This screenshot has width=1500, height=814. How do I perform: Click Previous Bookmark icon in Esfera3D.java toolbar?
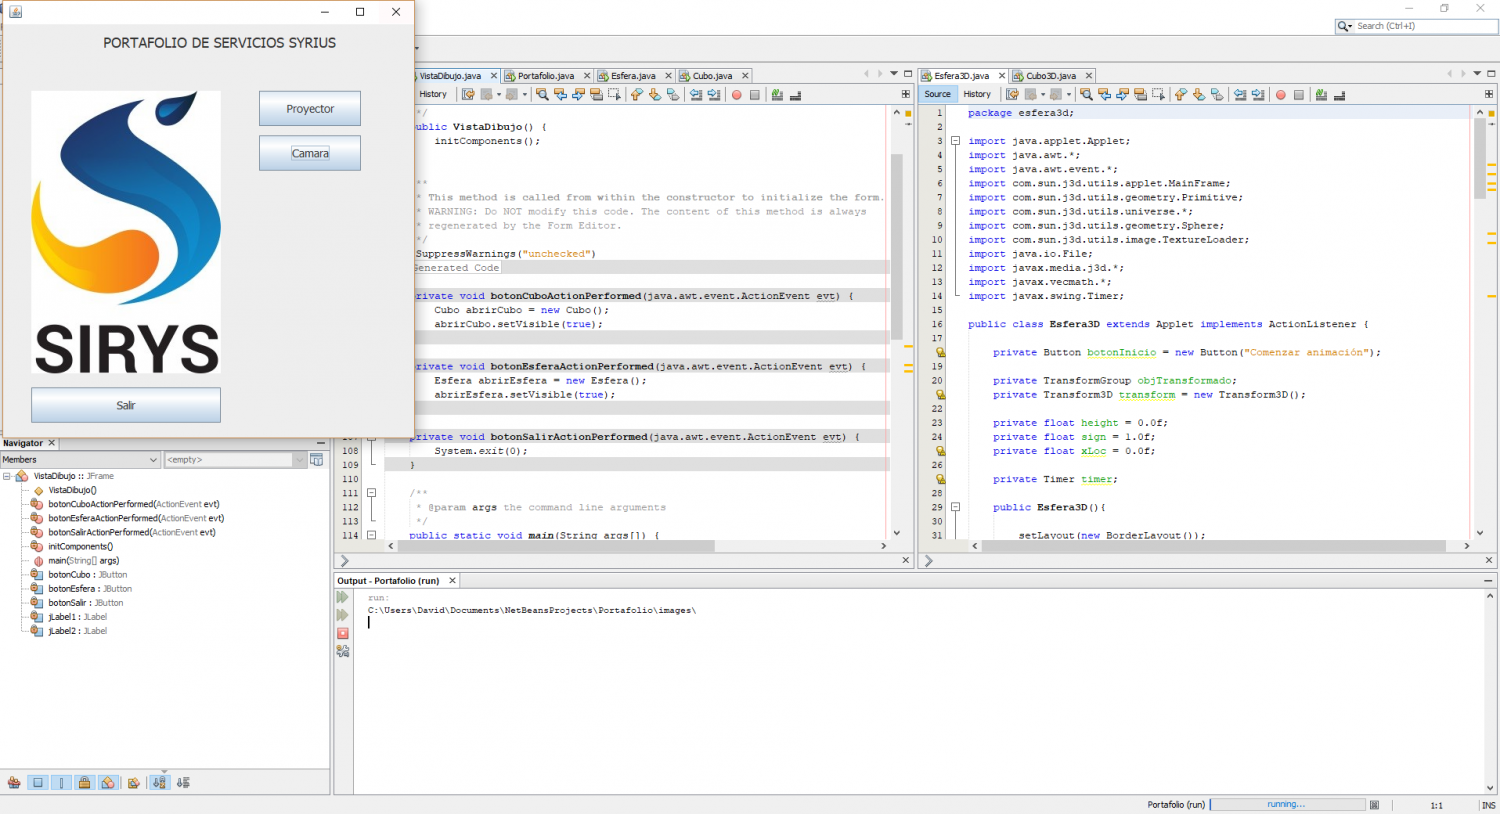click(1181, 94)
